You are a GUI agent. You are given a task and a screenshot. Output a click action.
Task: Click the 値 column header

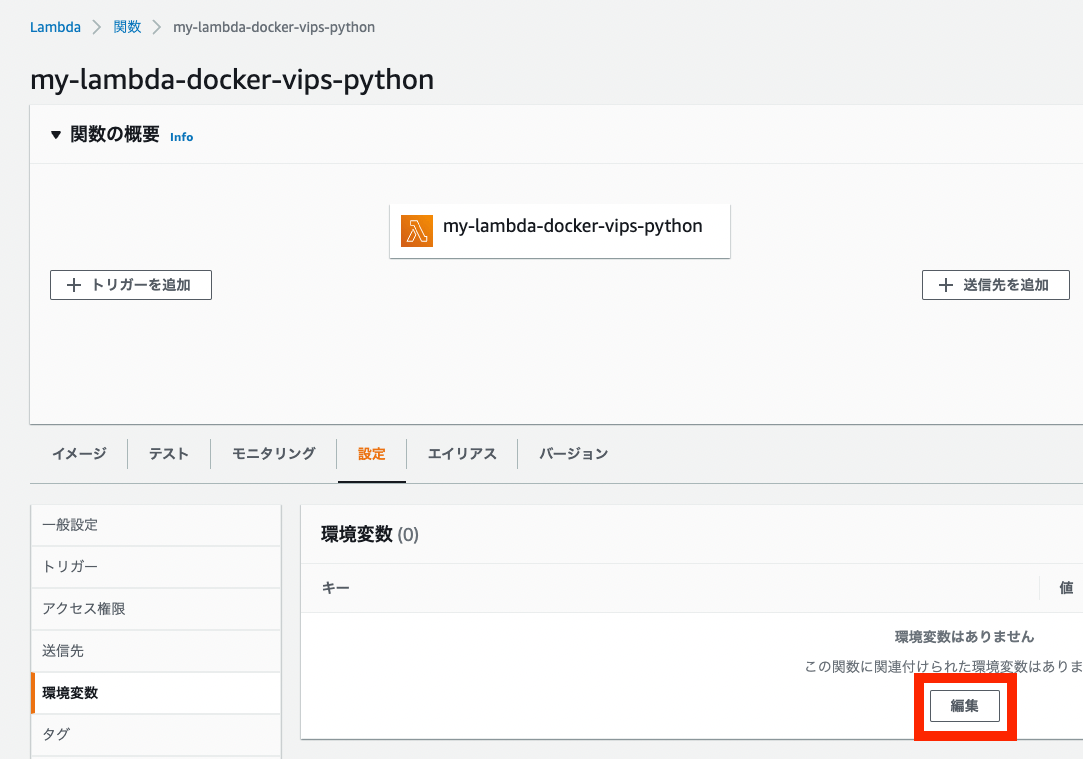pyautogui.click(x=1066, y=588)
